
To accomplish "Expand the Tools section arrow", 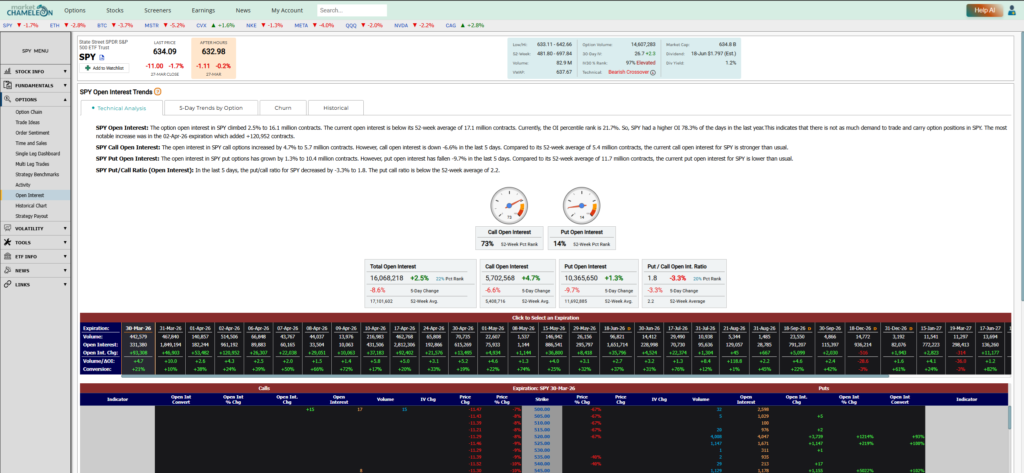I will [65, 242].
